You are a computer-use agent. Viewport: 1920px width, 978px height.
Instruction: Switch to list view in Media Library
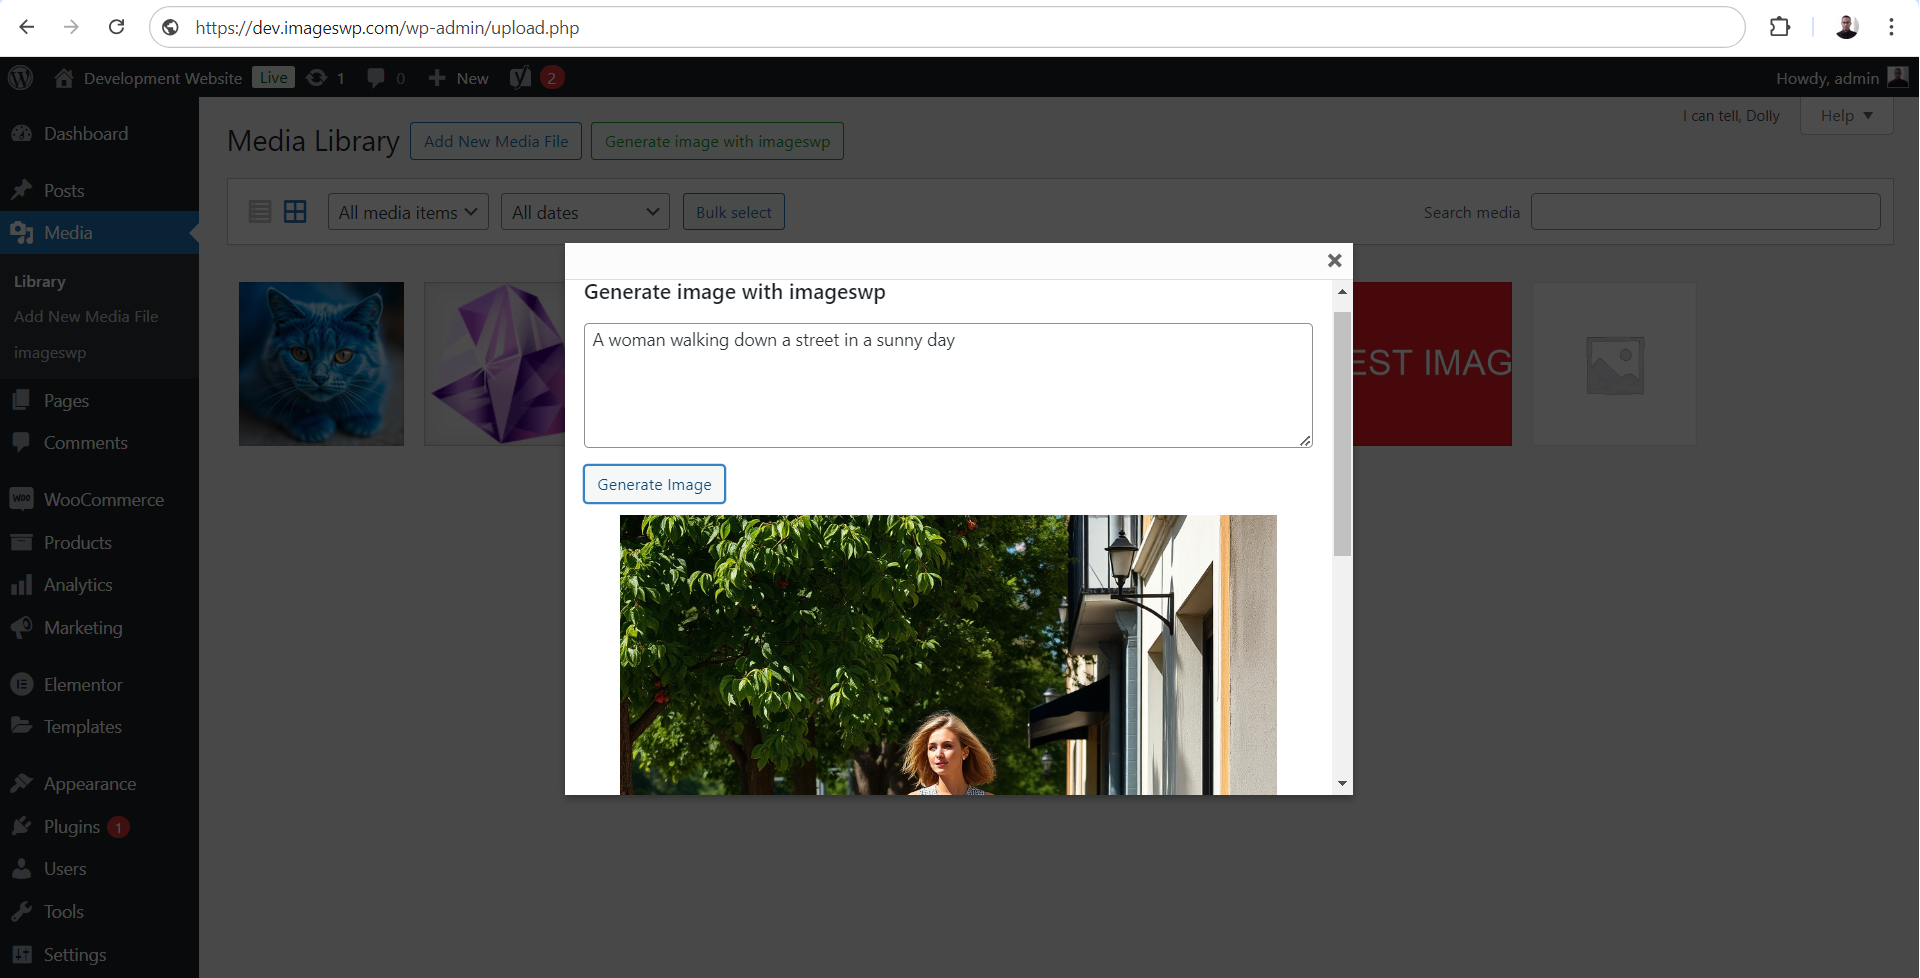pos(260,211)
